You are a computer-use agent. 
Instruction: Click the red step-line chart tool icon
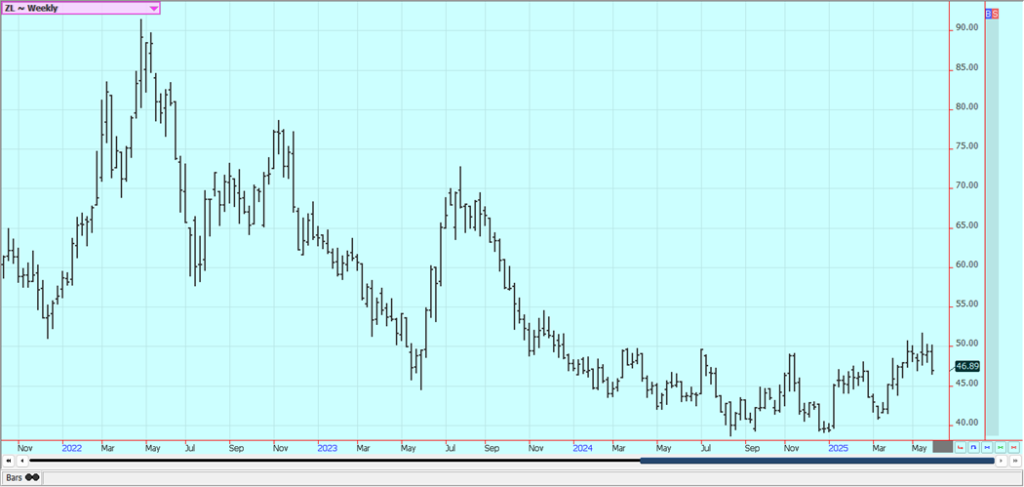(960, 447)
